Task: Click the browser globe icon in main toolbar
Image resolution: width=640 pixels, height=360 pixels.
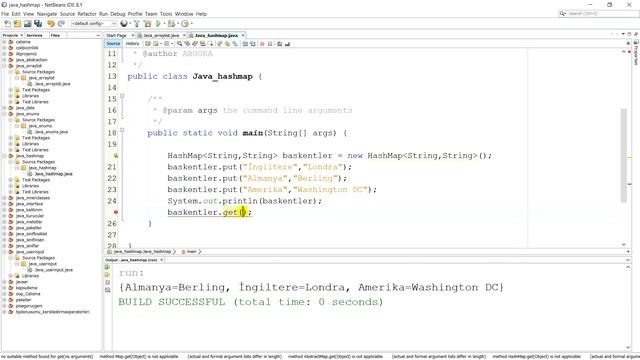Action: click(x=124, y=24)
